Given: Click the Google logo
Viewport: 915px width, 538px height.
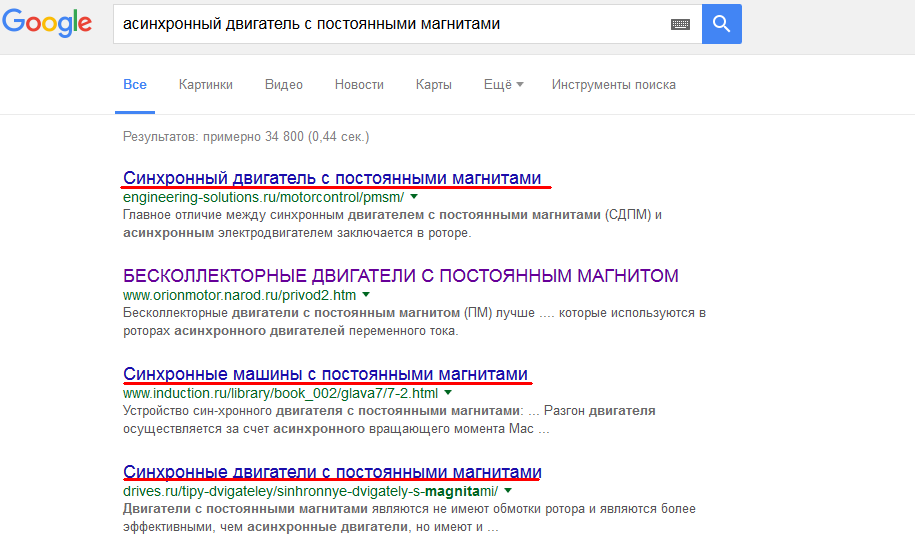Looking at the screenshot, I should (x=47, y=23).
